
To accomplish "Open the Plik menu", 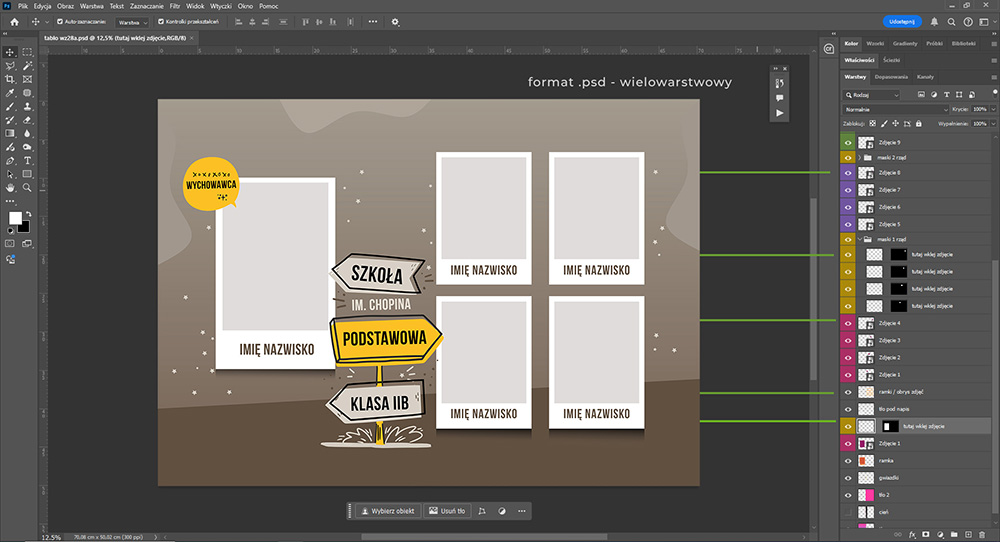I will point(23,6).
